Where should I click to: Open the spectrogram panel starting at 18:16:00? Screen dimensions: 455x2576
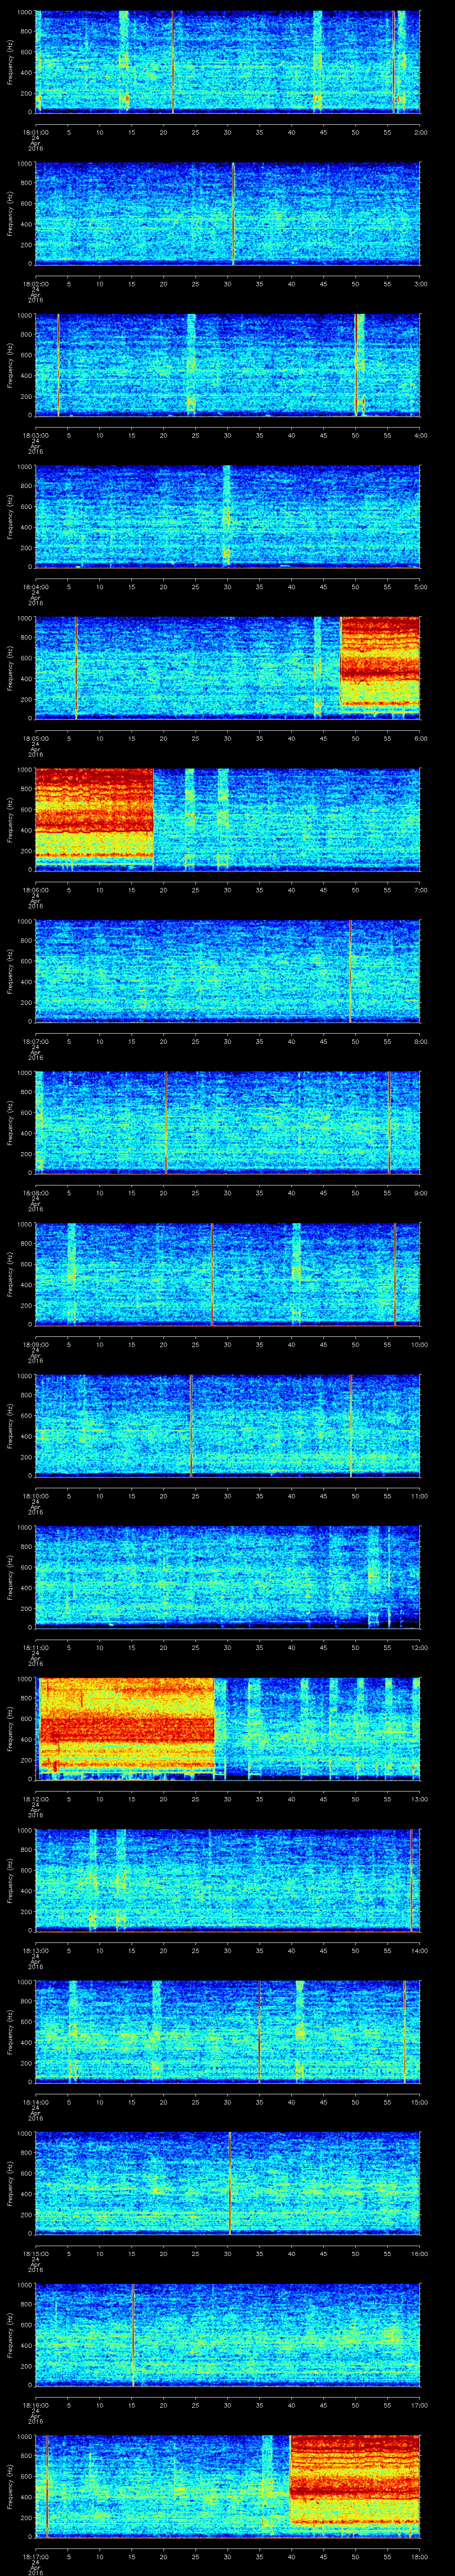227,2335
